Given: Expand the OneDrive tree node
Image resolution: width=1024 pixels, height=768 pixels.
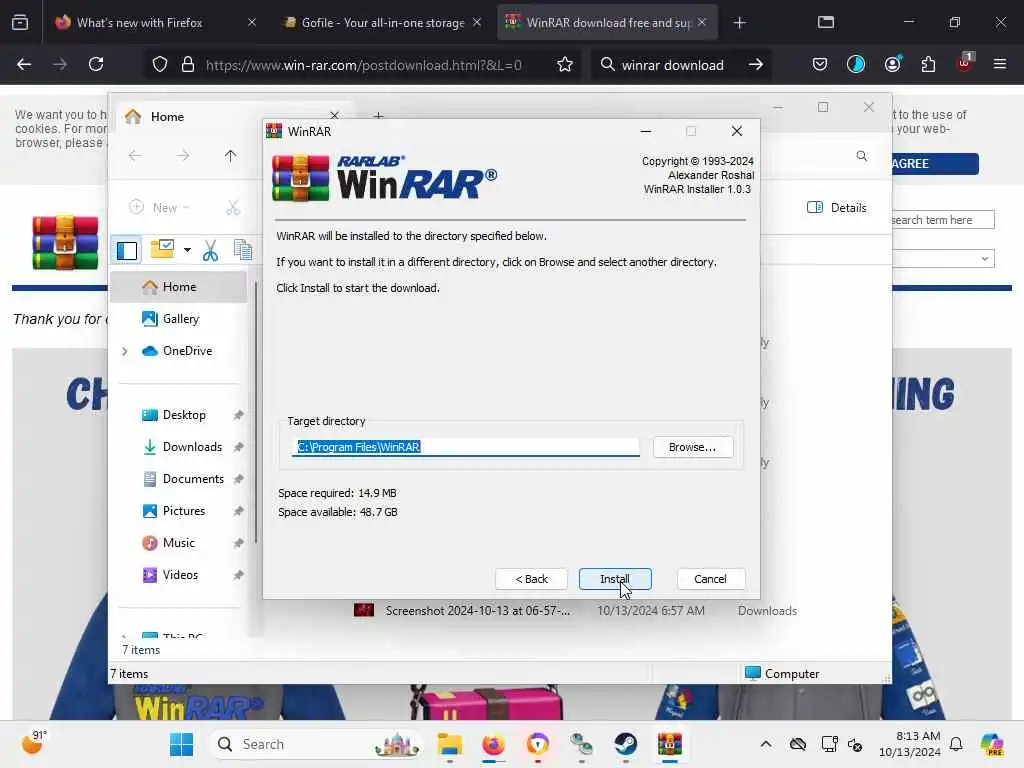Looking at the screenshot, I should coord(125,351).
